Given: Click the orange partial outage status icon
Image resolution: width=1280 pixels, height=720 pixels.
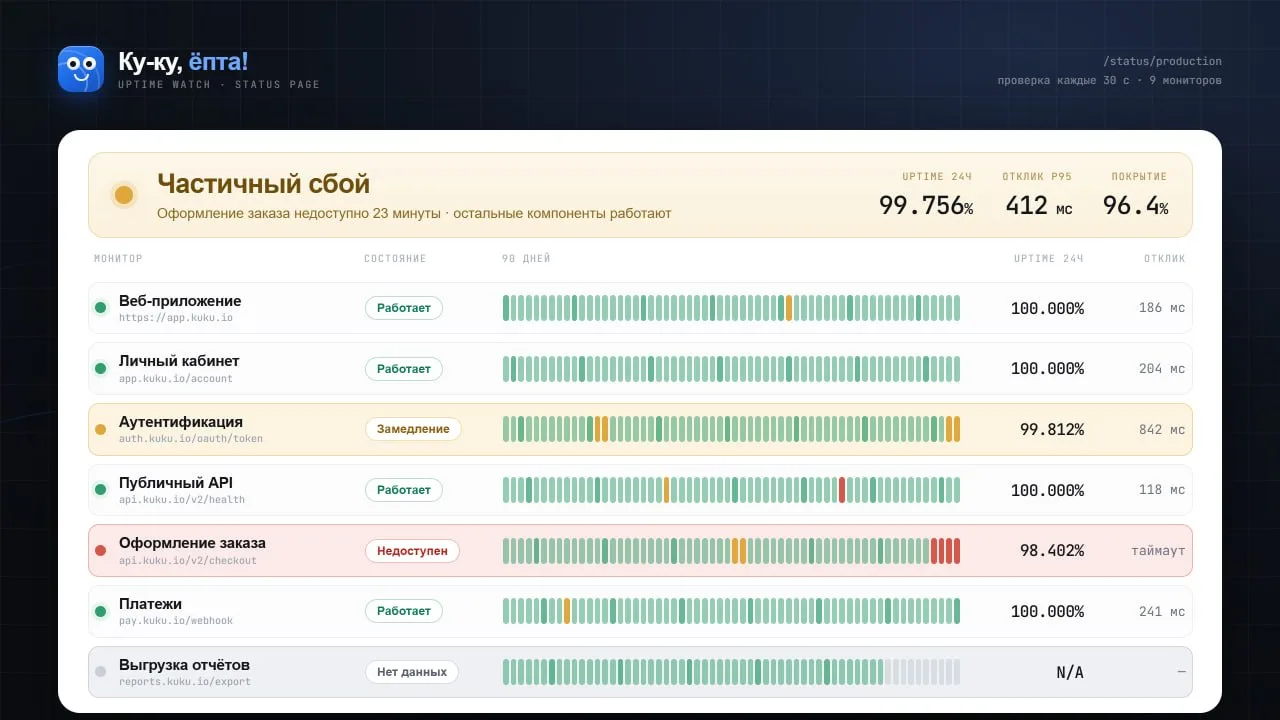Looking at the screenshot, I should tap(124, 195).
